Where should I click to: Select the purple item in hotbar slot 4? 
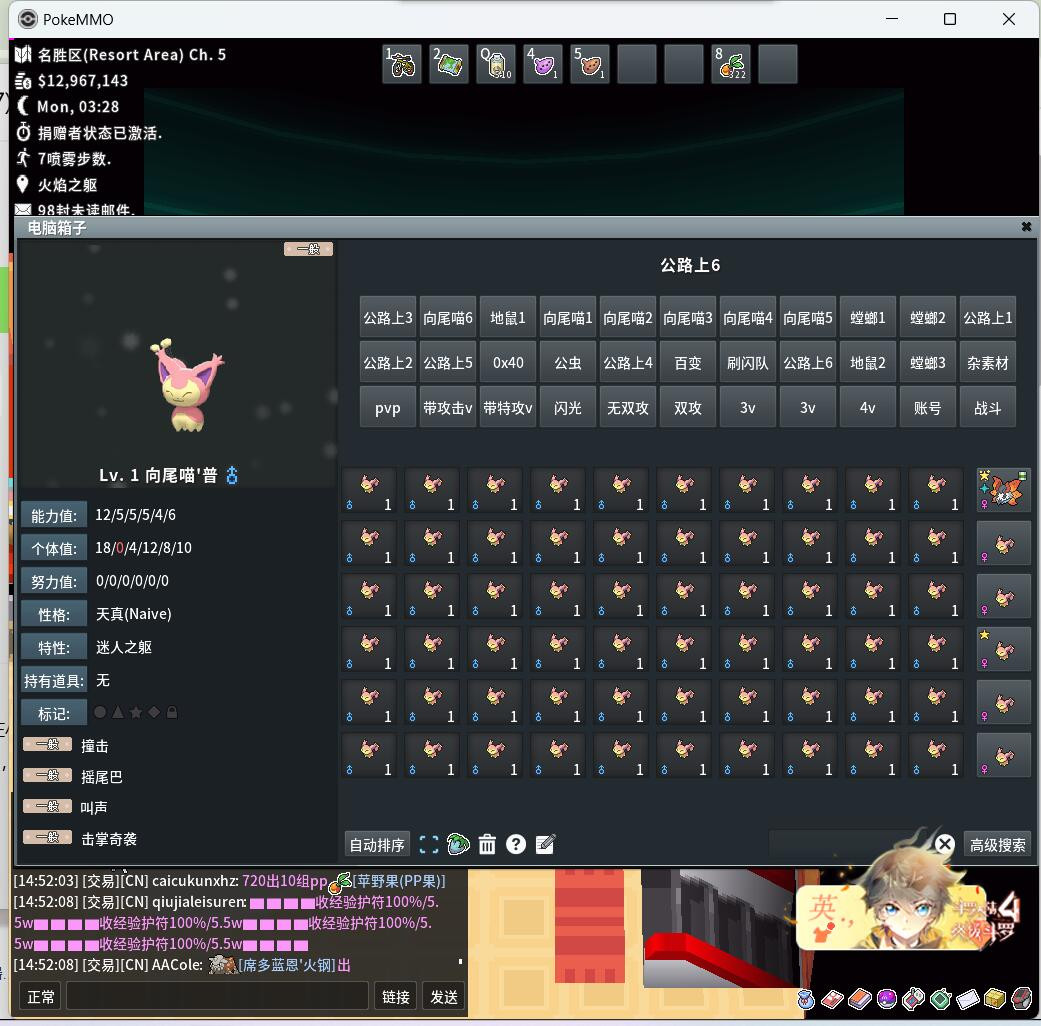point(543,64)
